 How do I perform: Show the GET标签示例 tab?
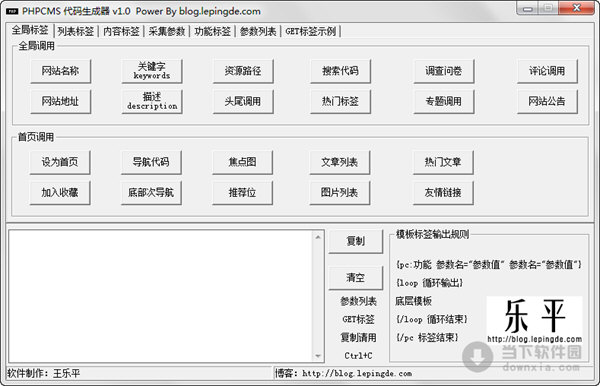click(x=311, y=31)
